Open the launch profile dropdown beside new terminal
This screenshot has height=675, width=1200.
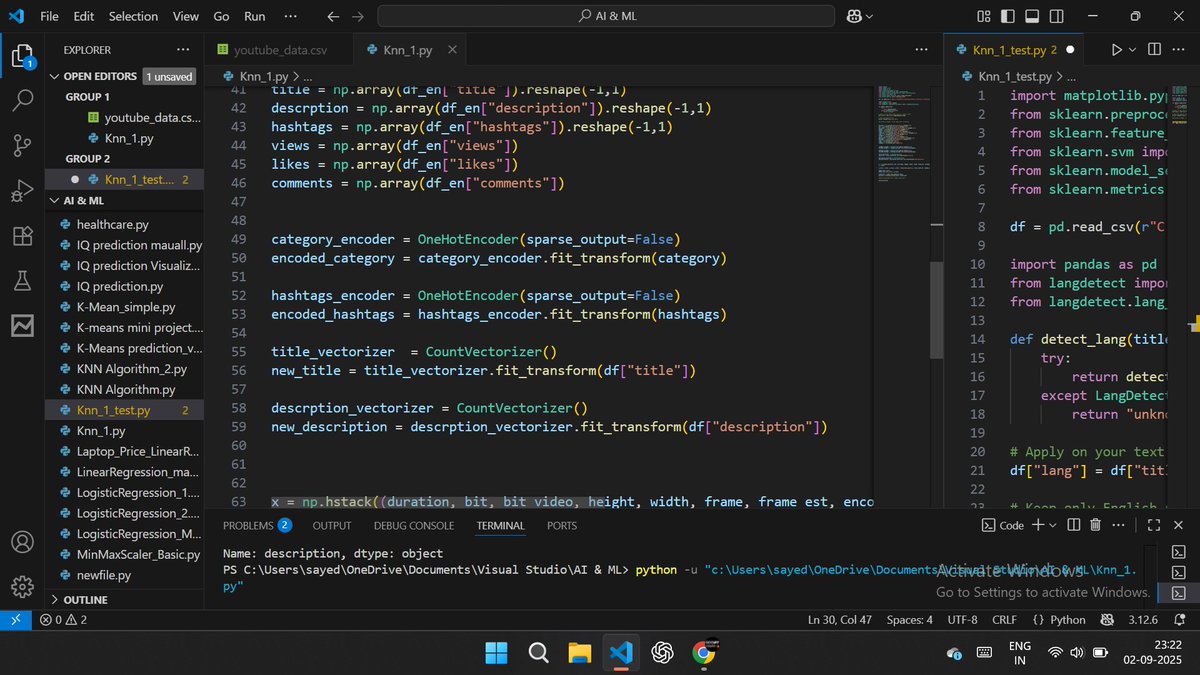(x=1052, y=525)
